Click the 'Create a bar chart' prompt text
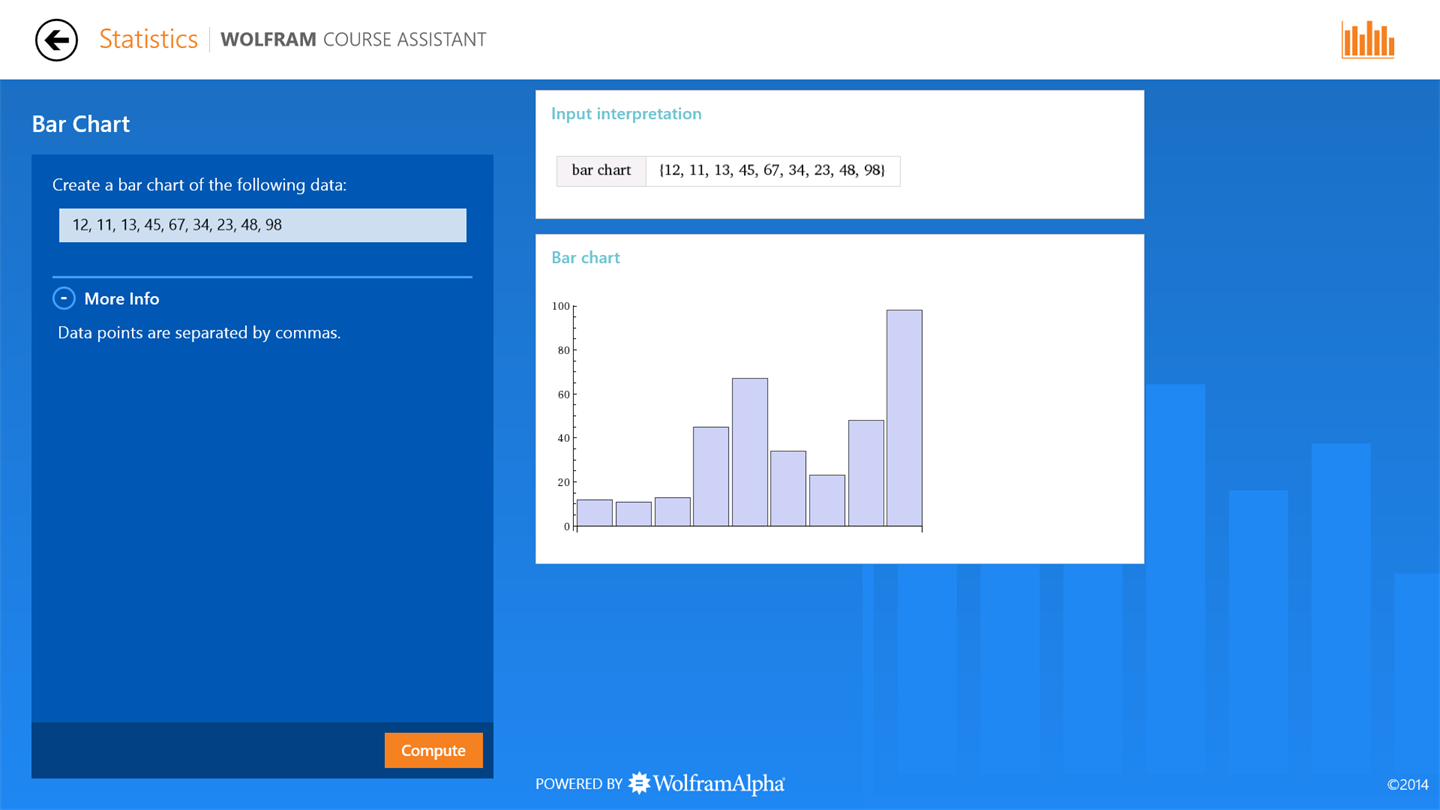 pyautogui.click(x=199, y=185)
